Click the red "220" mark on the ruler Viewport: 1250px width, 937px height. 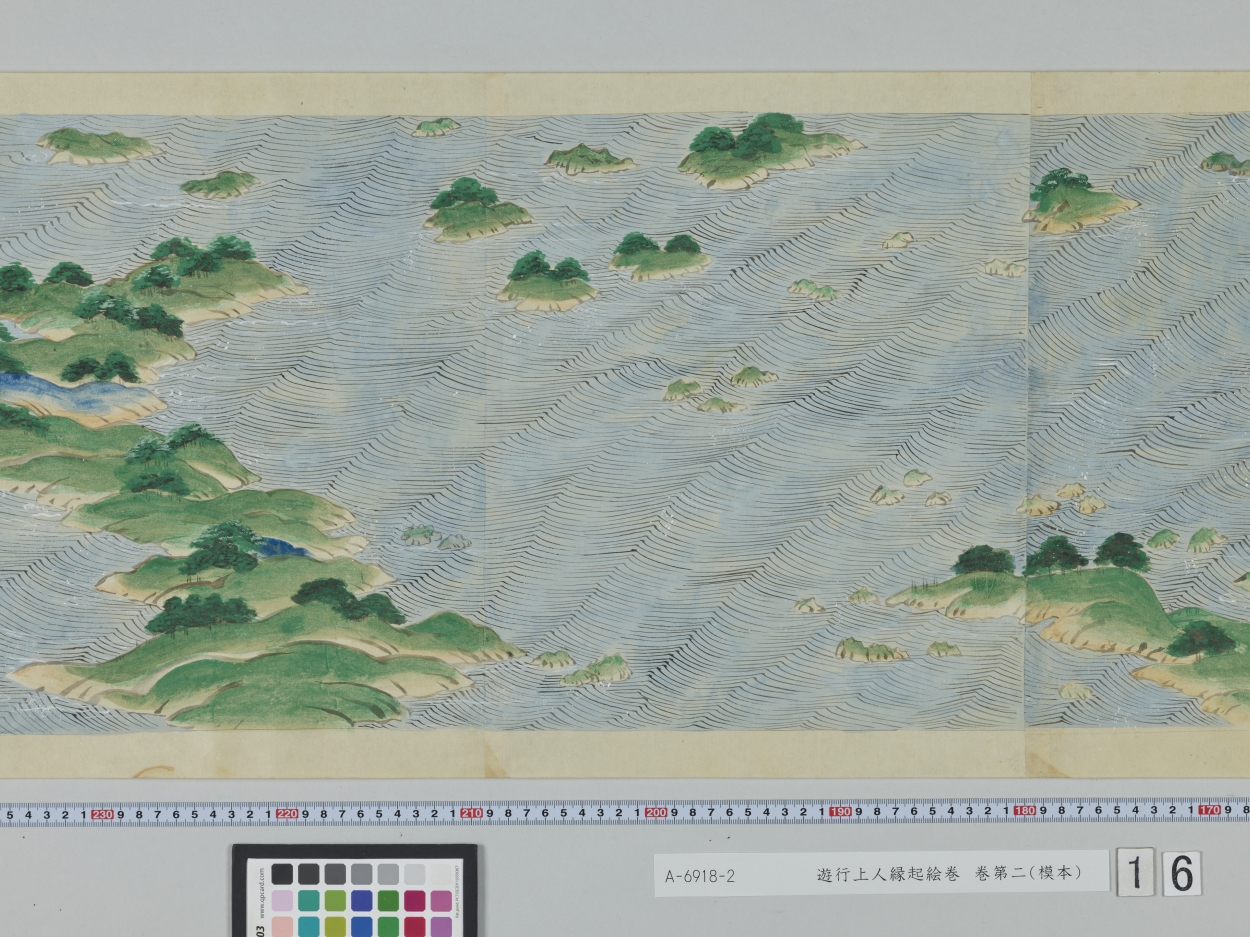[x=287, y=814]
